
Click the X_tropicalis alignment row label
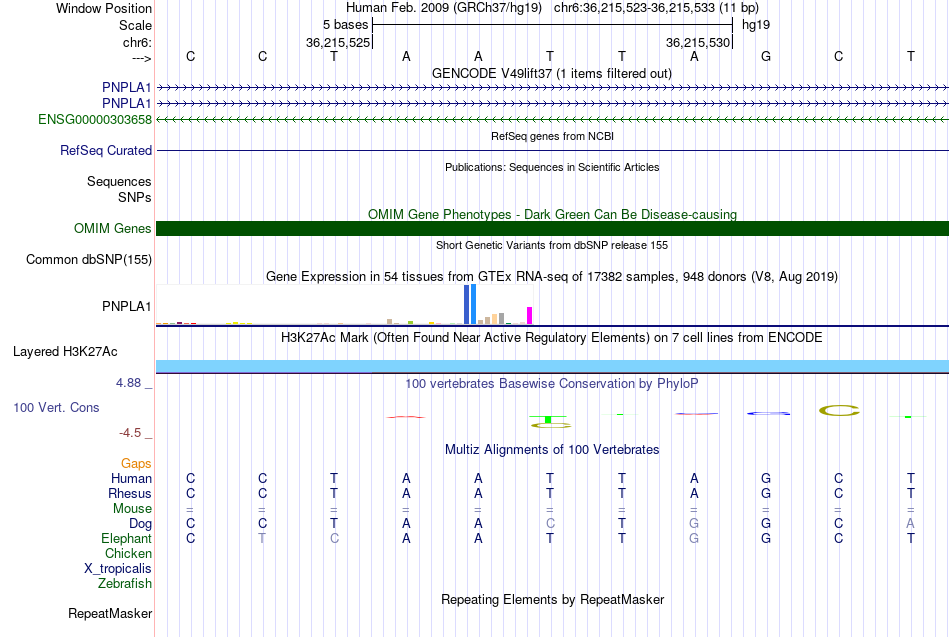118,569
